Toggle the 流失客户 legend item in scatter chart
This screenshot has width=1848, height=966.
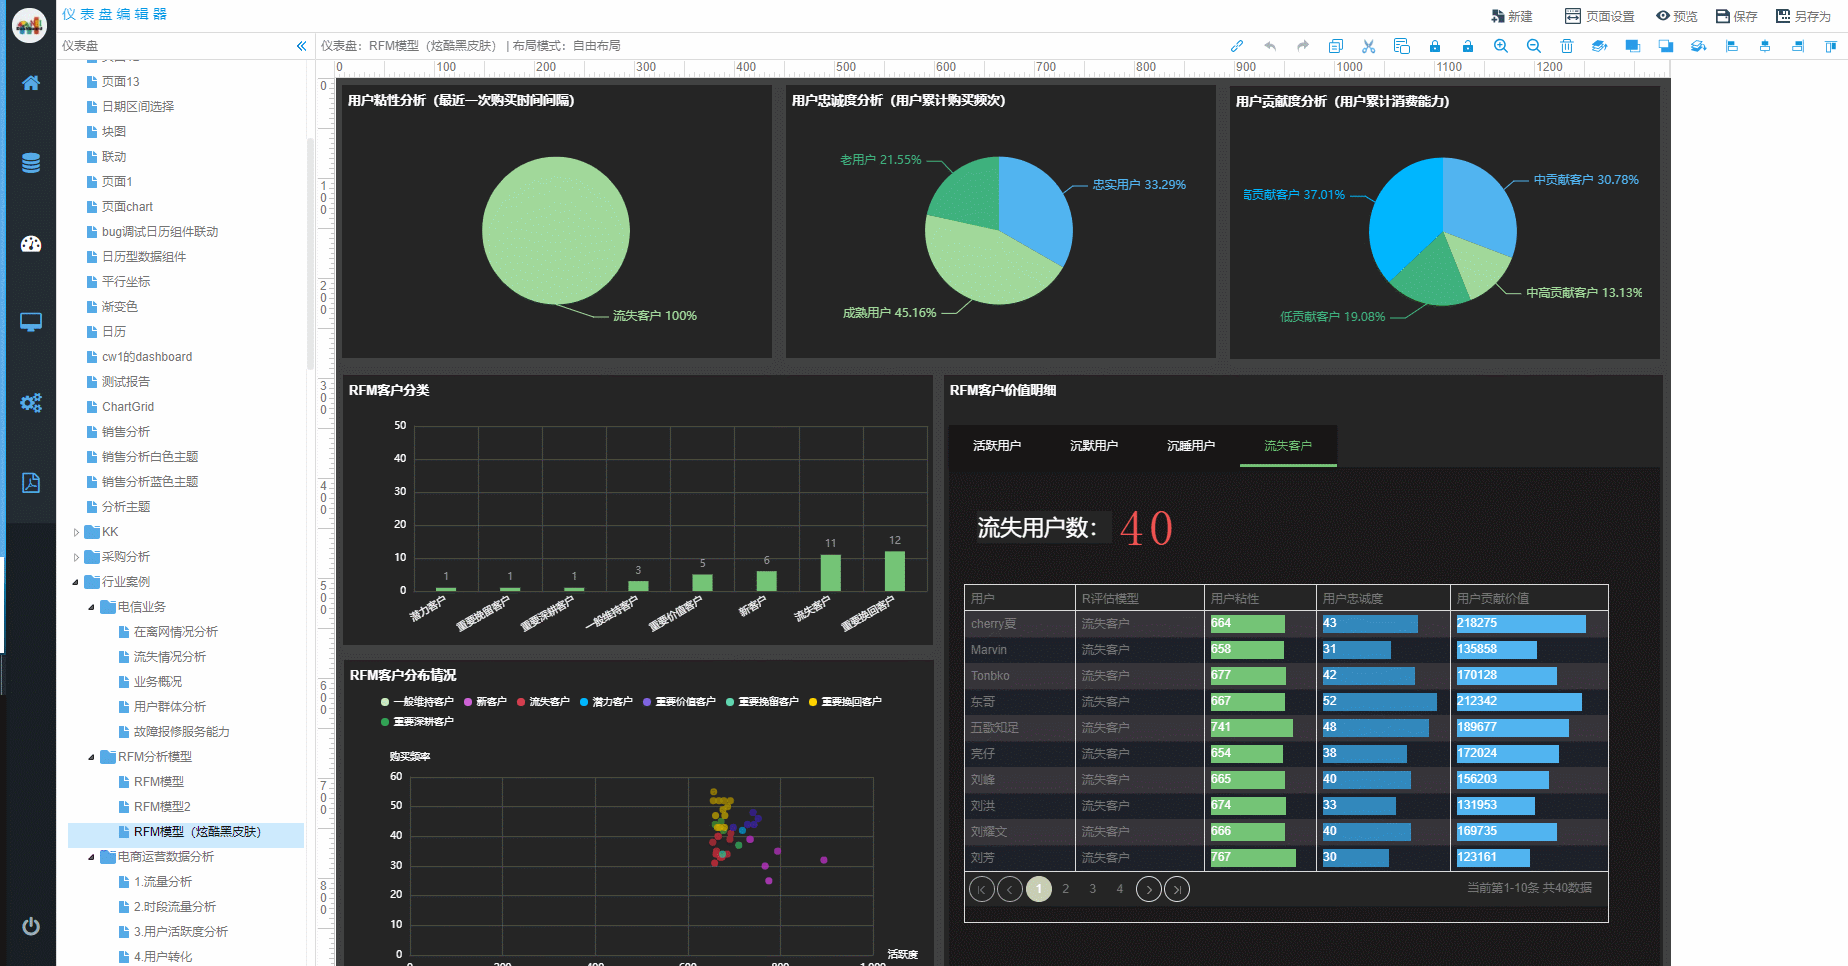(543, 702)
